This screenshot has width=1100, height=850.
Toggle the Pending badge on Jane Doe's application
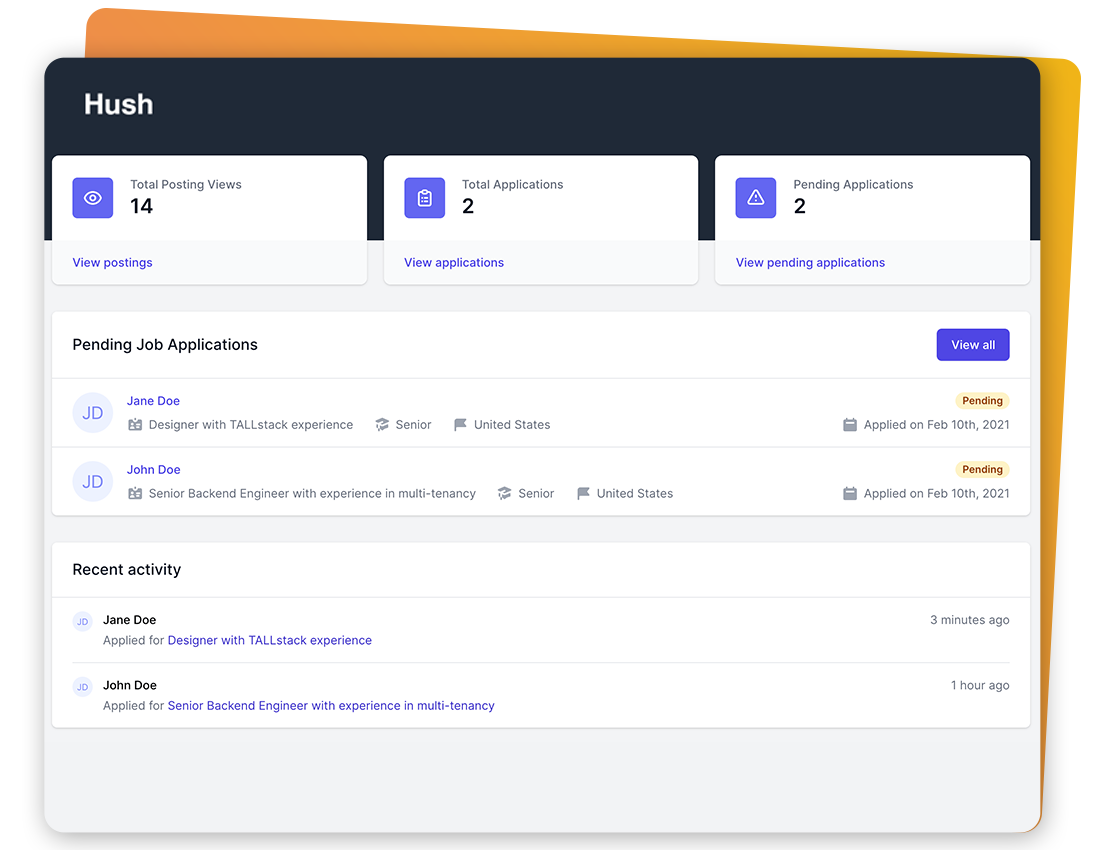(x=982, y=400)
